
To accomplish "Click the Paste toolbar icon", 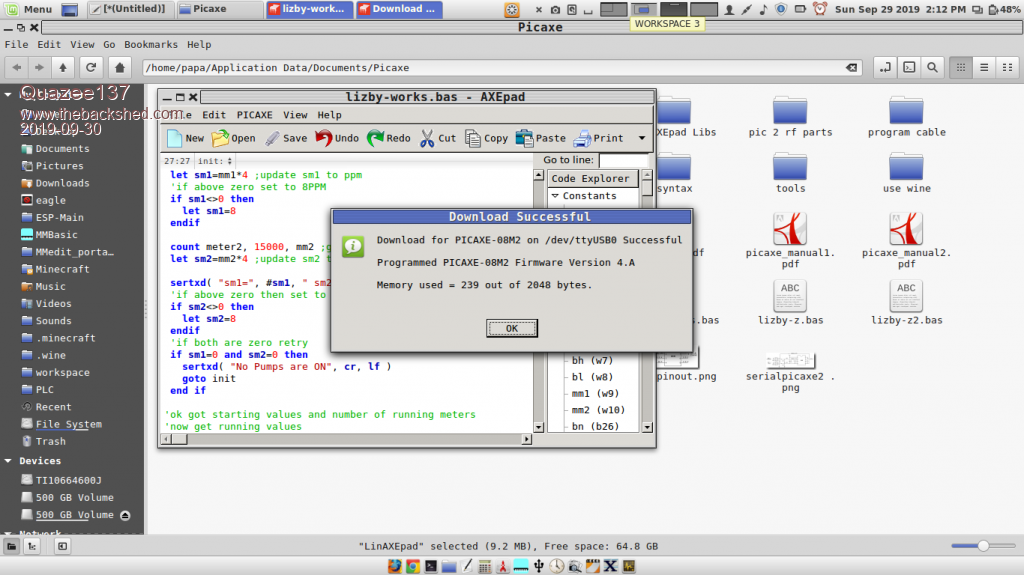I will point(540,138).
